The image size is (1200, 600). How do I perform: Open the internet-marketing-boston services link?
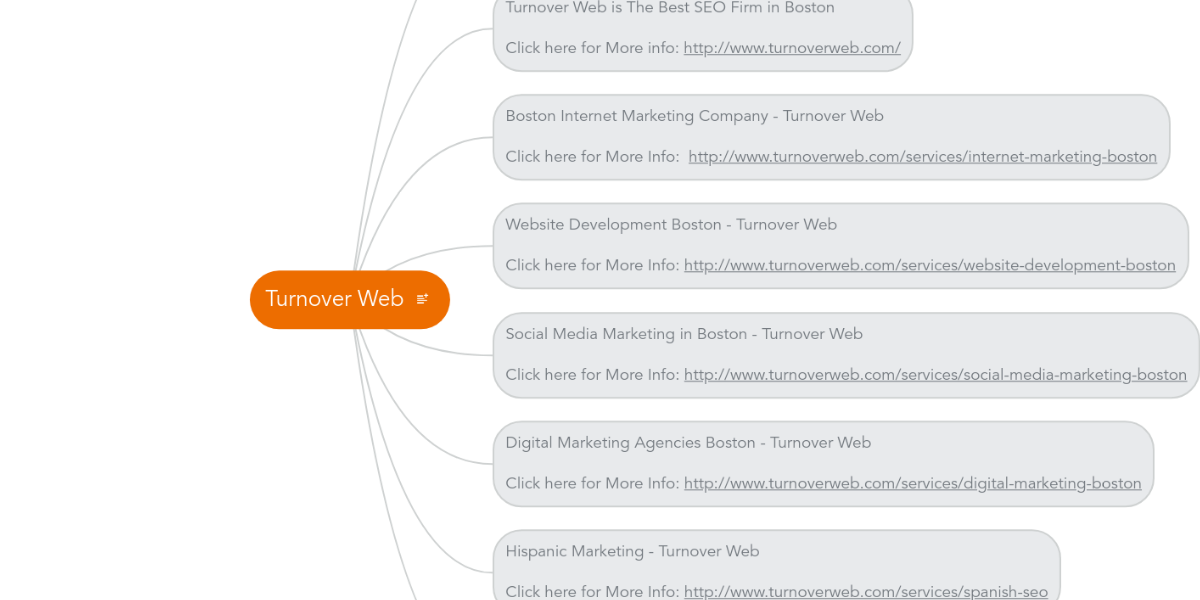(922, 157)
